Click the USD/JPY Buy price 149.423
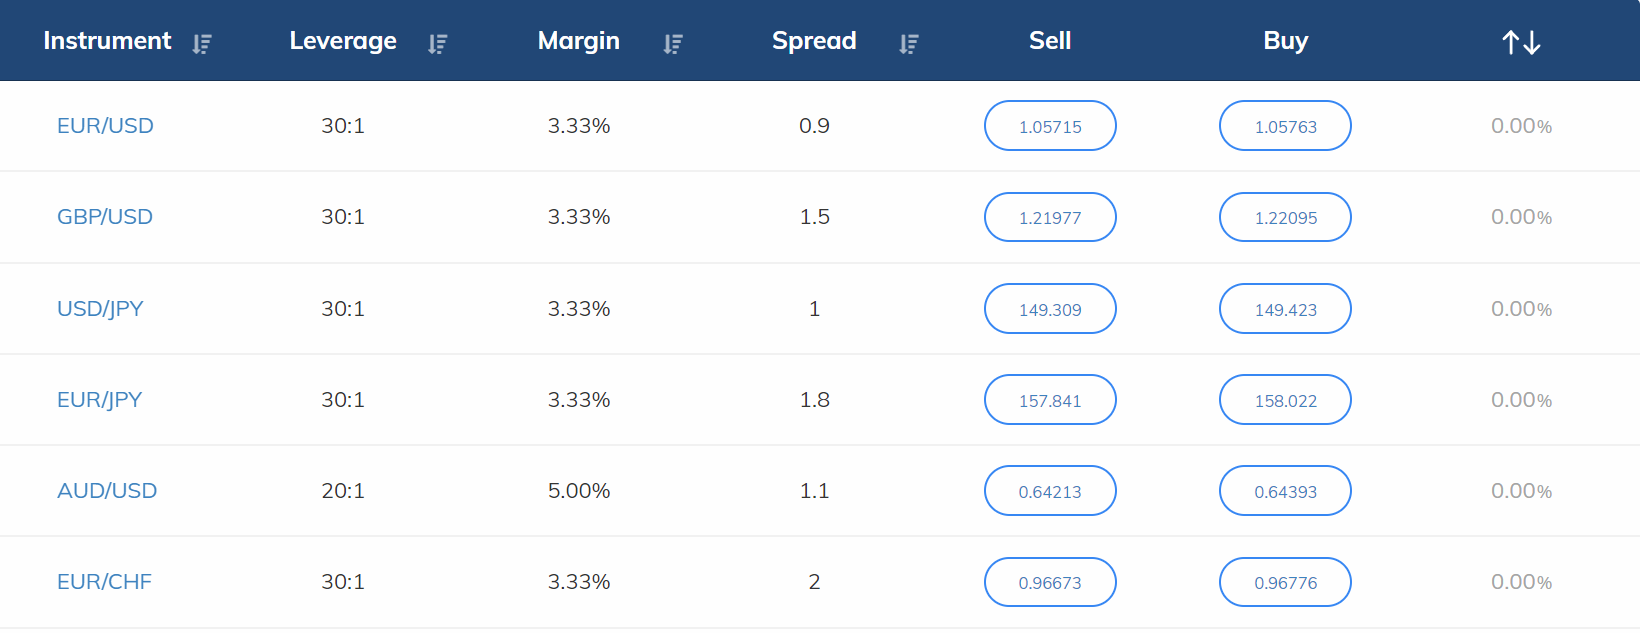Image resolution: width=1640 pixels, height=633 pixels. pyautogui.click(x=1285, y=309)
